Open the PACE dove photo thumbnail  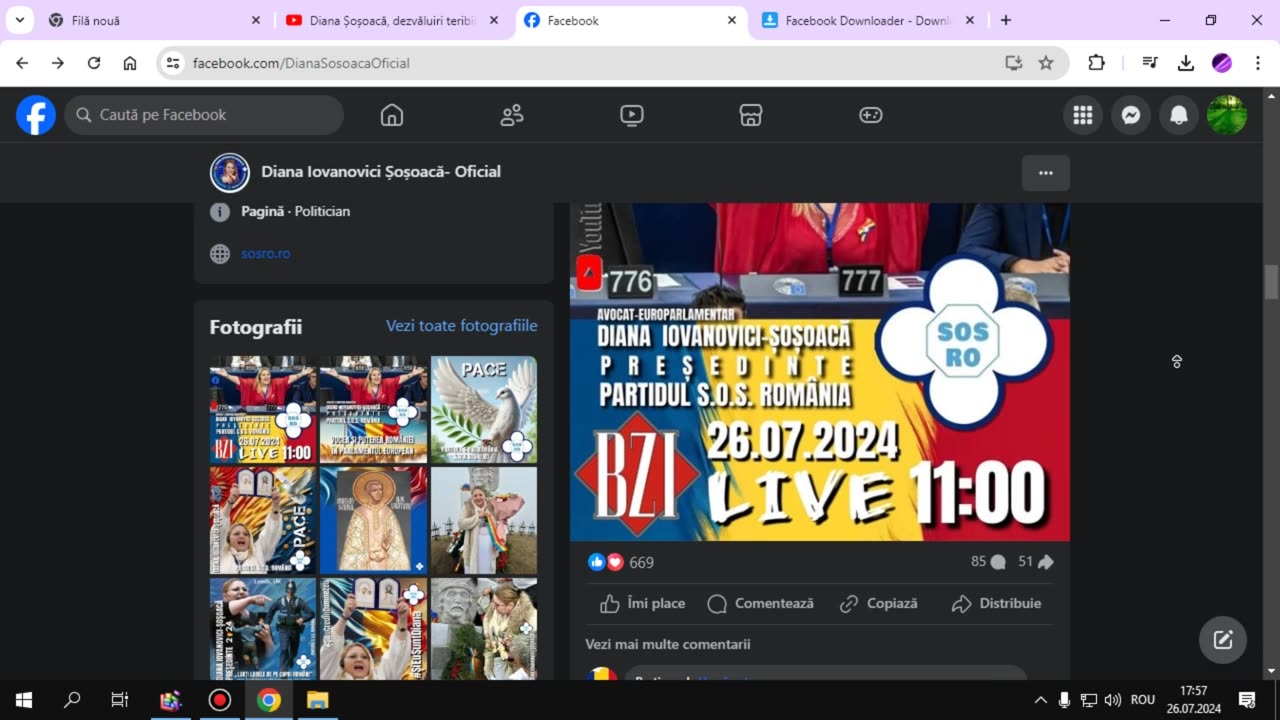pyautogui.click(x=484, y=410)
